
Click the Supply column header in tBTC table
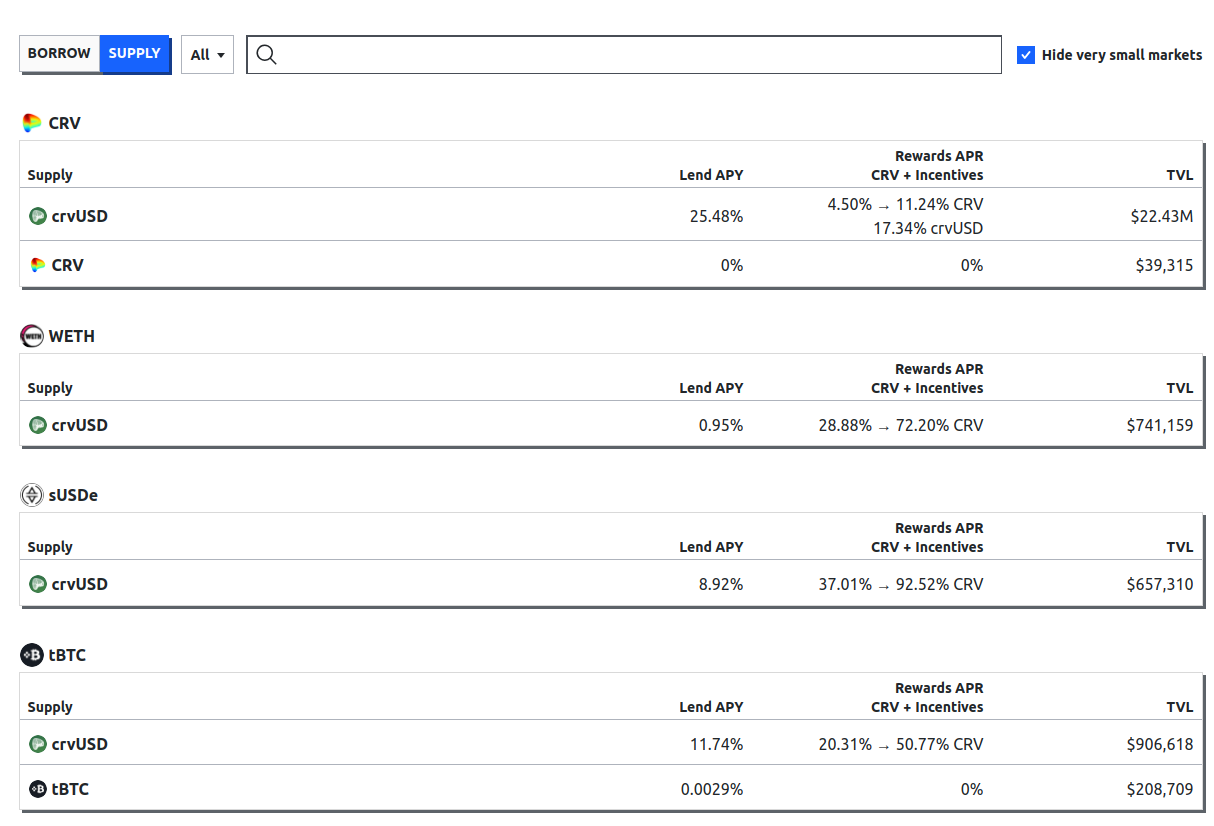50,707
